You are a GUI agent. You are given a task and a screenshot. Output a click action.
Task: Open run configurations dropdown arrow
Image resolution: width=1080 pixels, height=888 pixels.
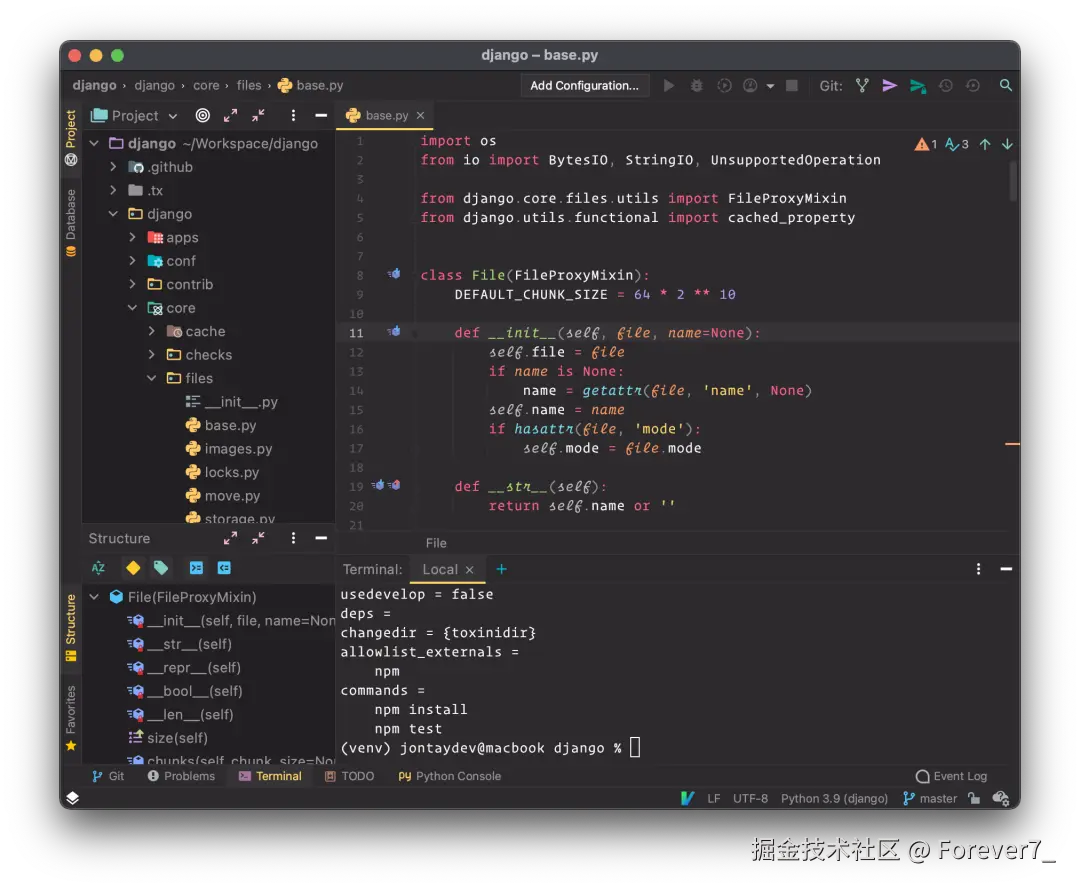[x=770, y=86]
